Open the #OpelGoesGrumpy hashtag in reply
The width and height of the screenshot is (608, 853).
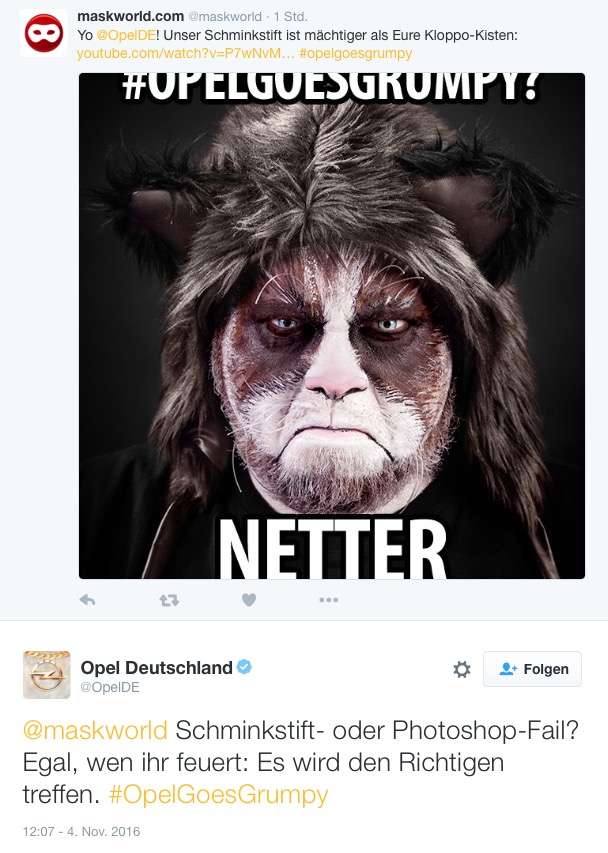tap(219, 794)
